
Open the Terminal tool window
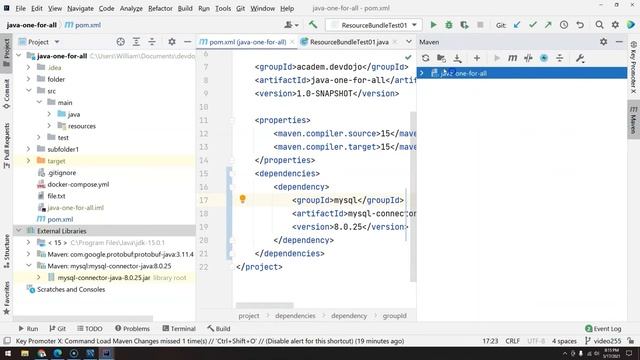[x=179, y=328]
